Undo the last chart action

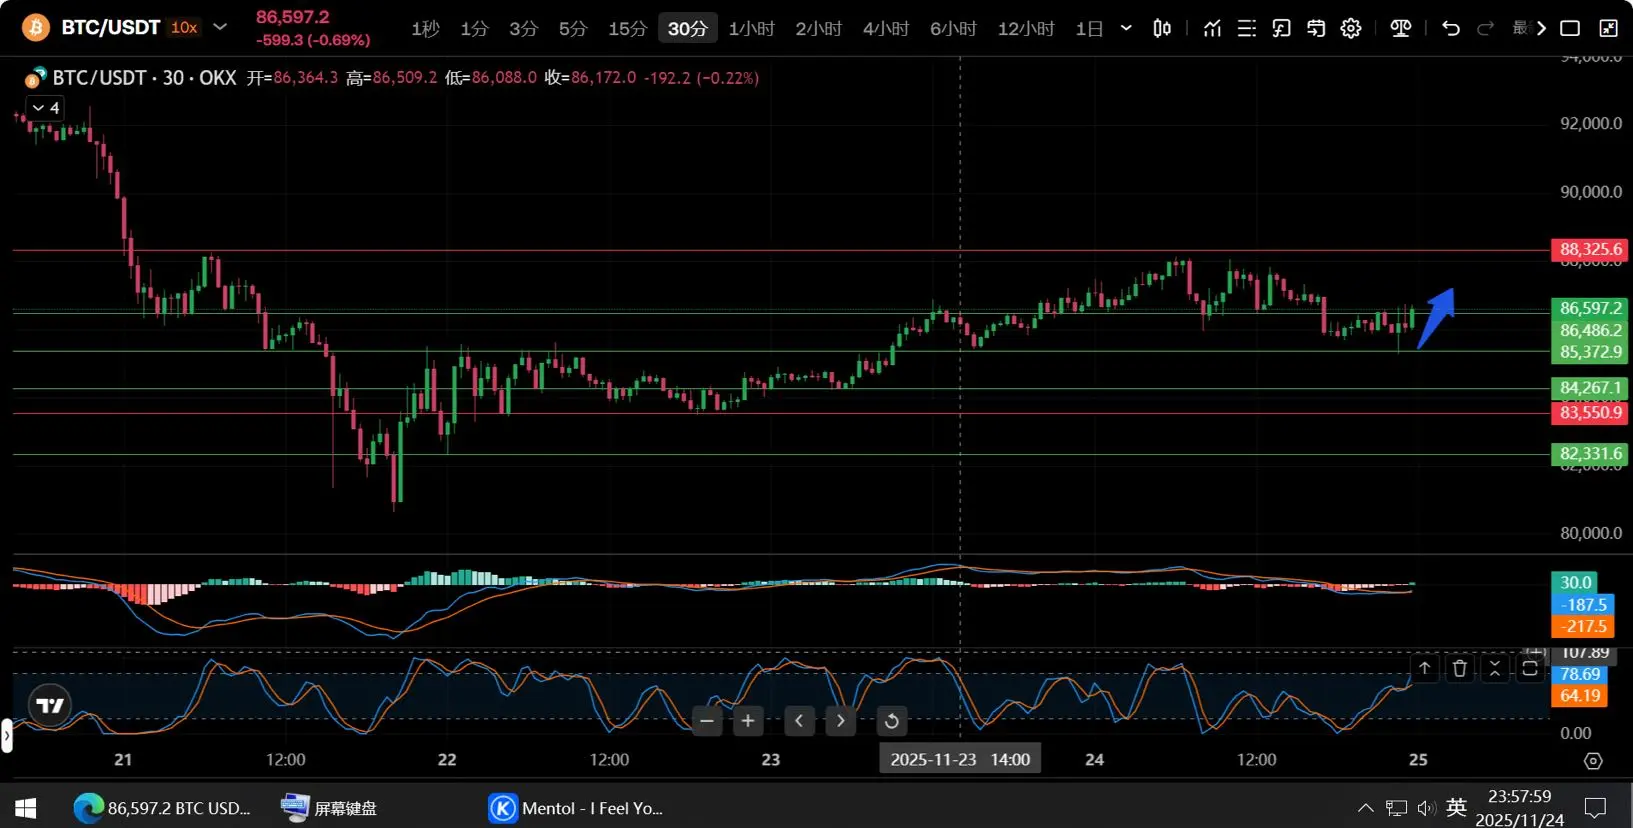1450,28
